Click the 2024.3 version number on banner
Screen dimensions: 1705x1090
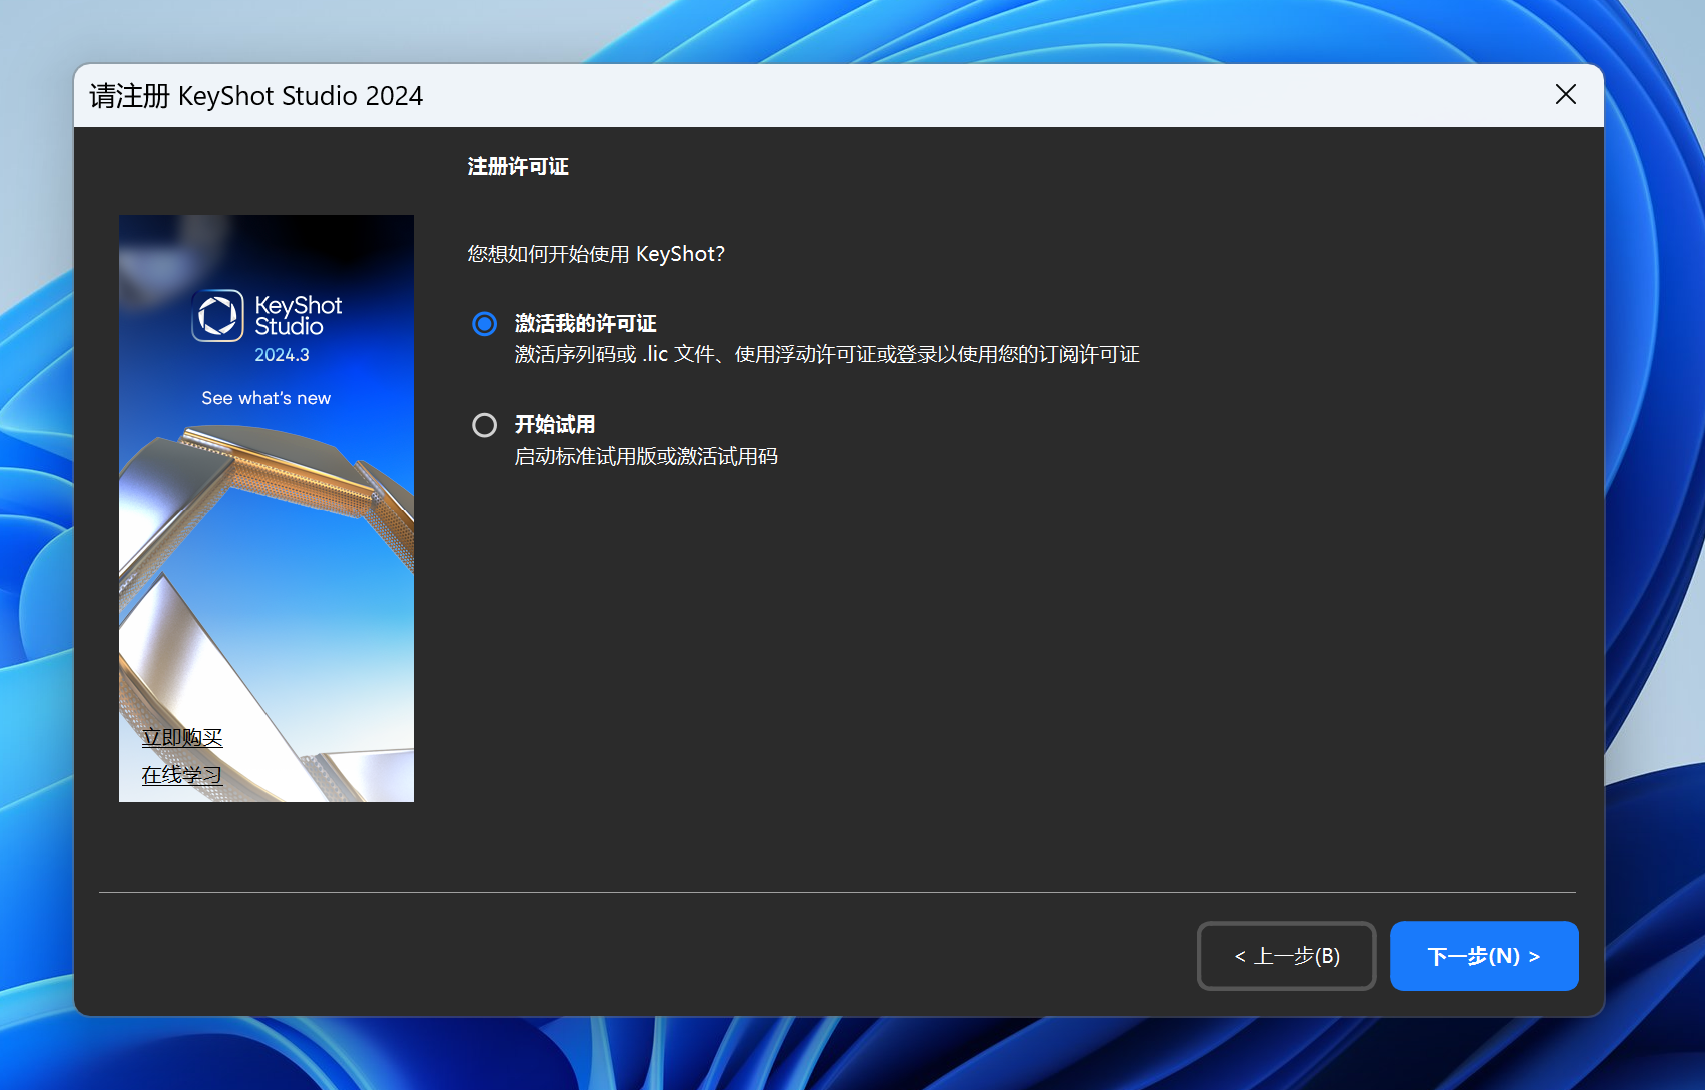coord(282,355)
